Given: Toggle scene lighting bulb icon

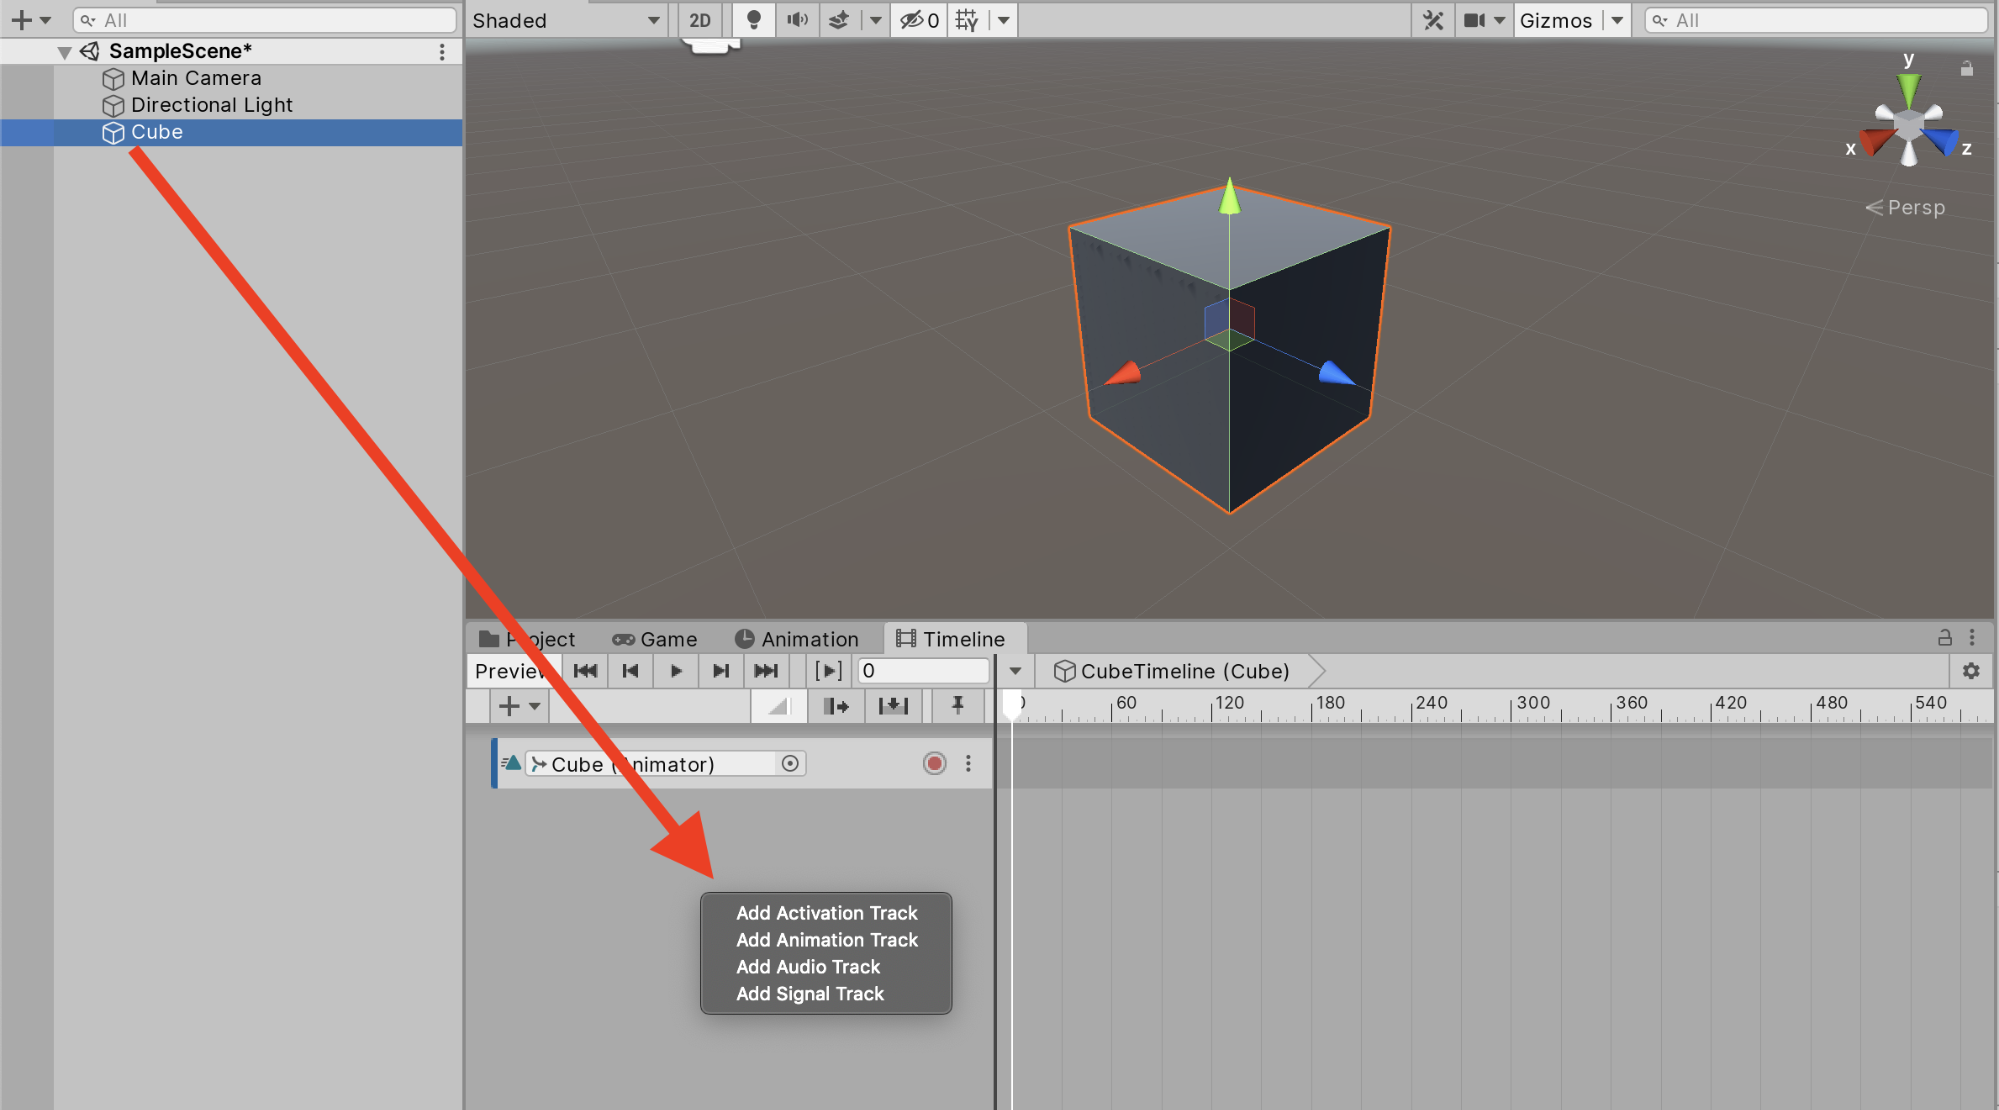Looking at the screenshot, I should click(754, 20).
